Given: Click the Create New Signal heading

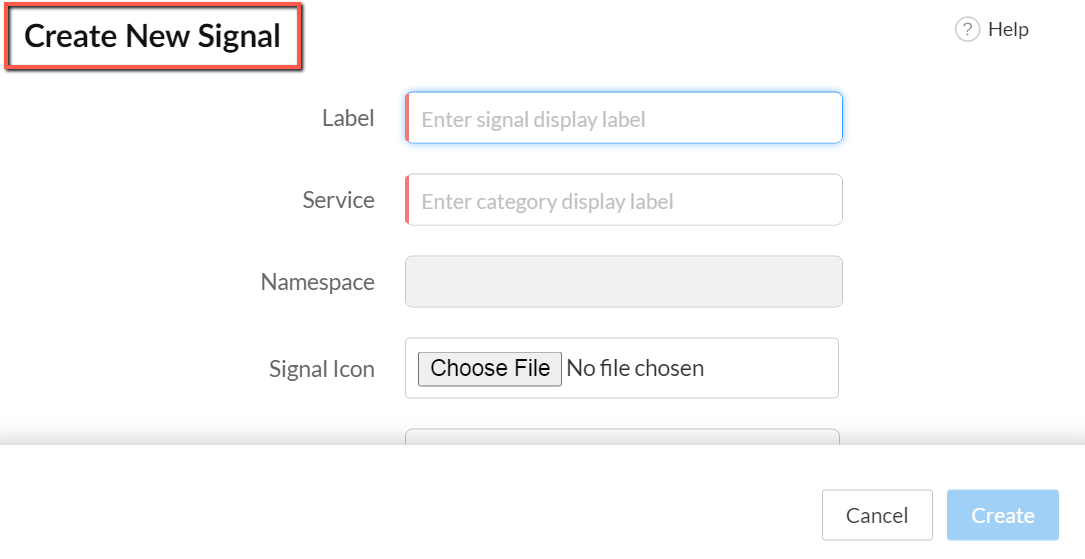Looking at the screenshot, I should pos(153,37).
